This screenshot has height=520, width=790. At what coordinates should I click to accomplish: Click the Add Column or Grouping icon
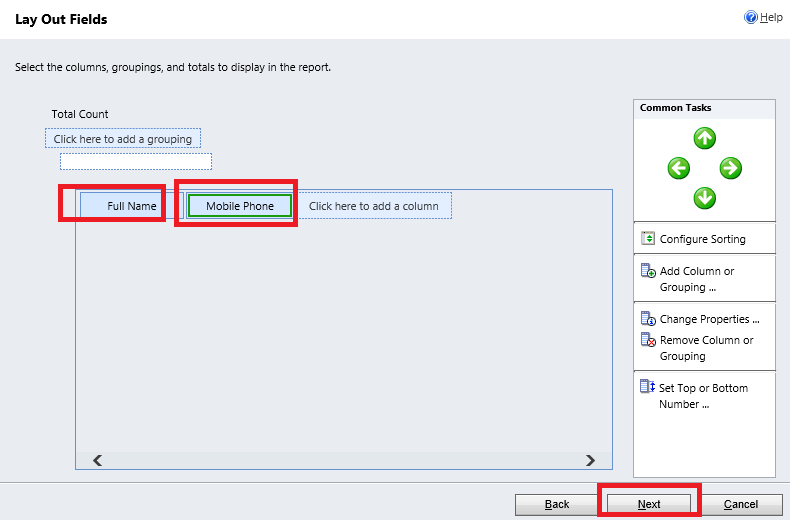pyautogui.click(x=648, y=271)
